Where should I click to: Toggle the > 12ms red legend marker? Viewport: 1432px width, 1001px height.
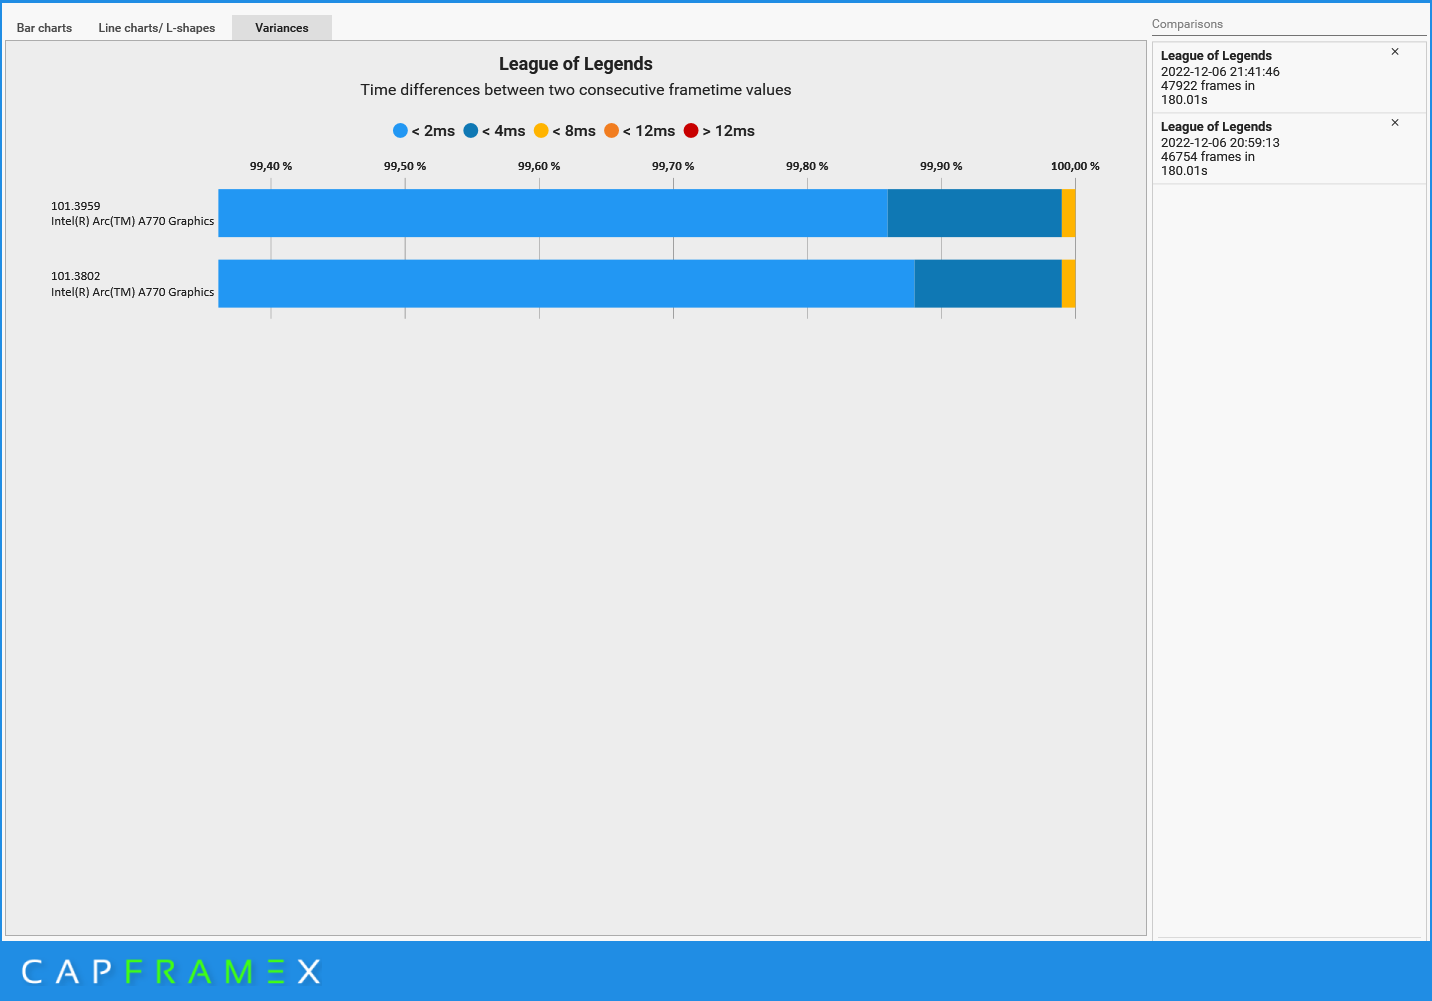pyautogui.click(x=691, y=131)
